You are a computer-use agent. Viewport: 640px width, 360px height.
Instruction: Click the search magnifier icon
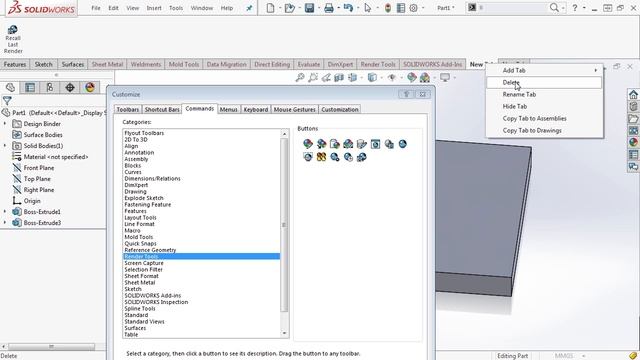click(x=554, y=7)
